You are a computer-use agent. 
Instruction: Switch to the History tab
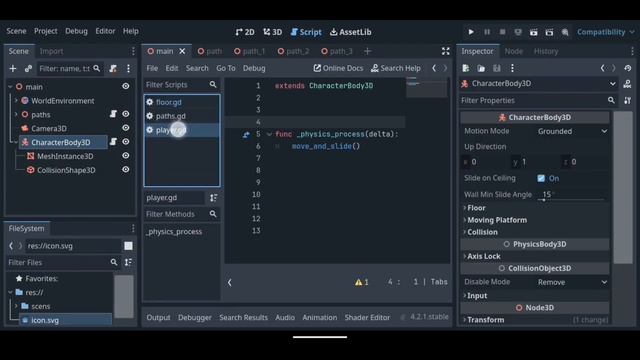(x=546, y=51)
